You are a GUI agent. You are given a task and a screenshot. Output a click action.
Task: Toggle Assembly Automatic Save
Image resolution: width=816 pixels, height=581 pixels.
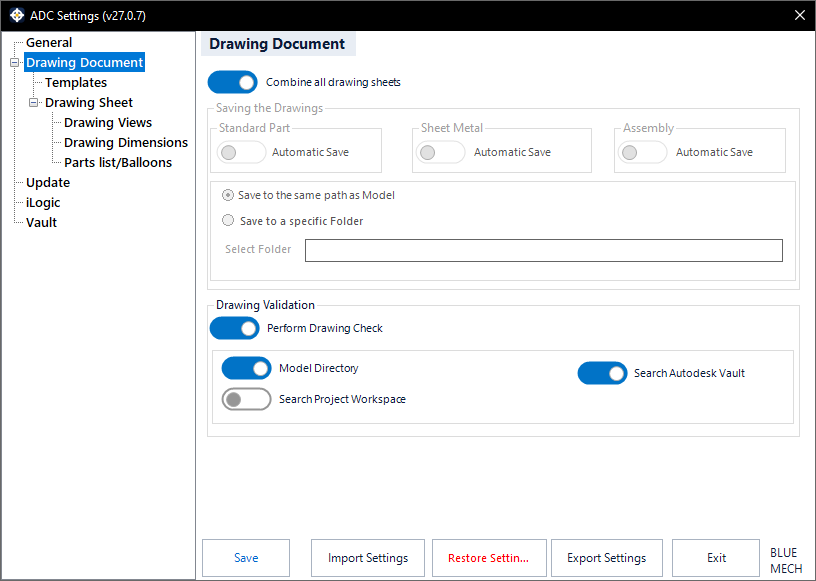[x=642, y=153]
